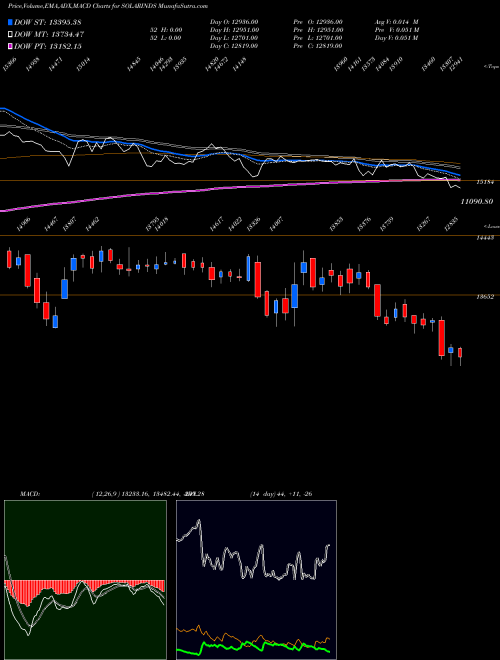Click the 11090.80 price label
Screen dimensions: 500x660
click(x=477, y=202)
